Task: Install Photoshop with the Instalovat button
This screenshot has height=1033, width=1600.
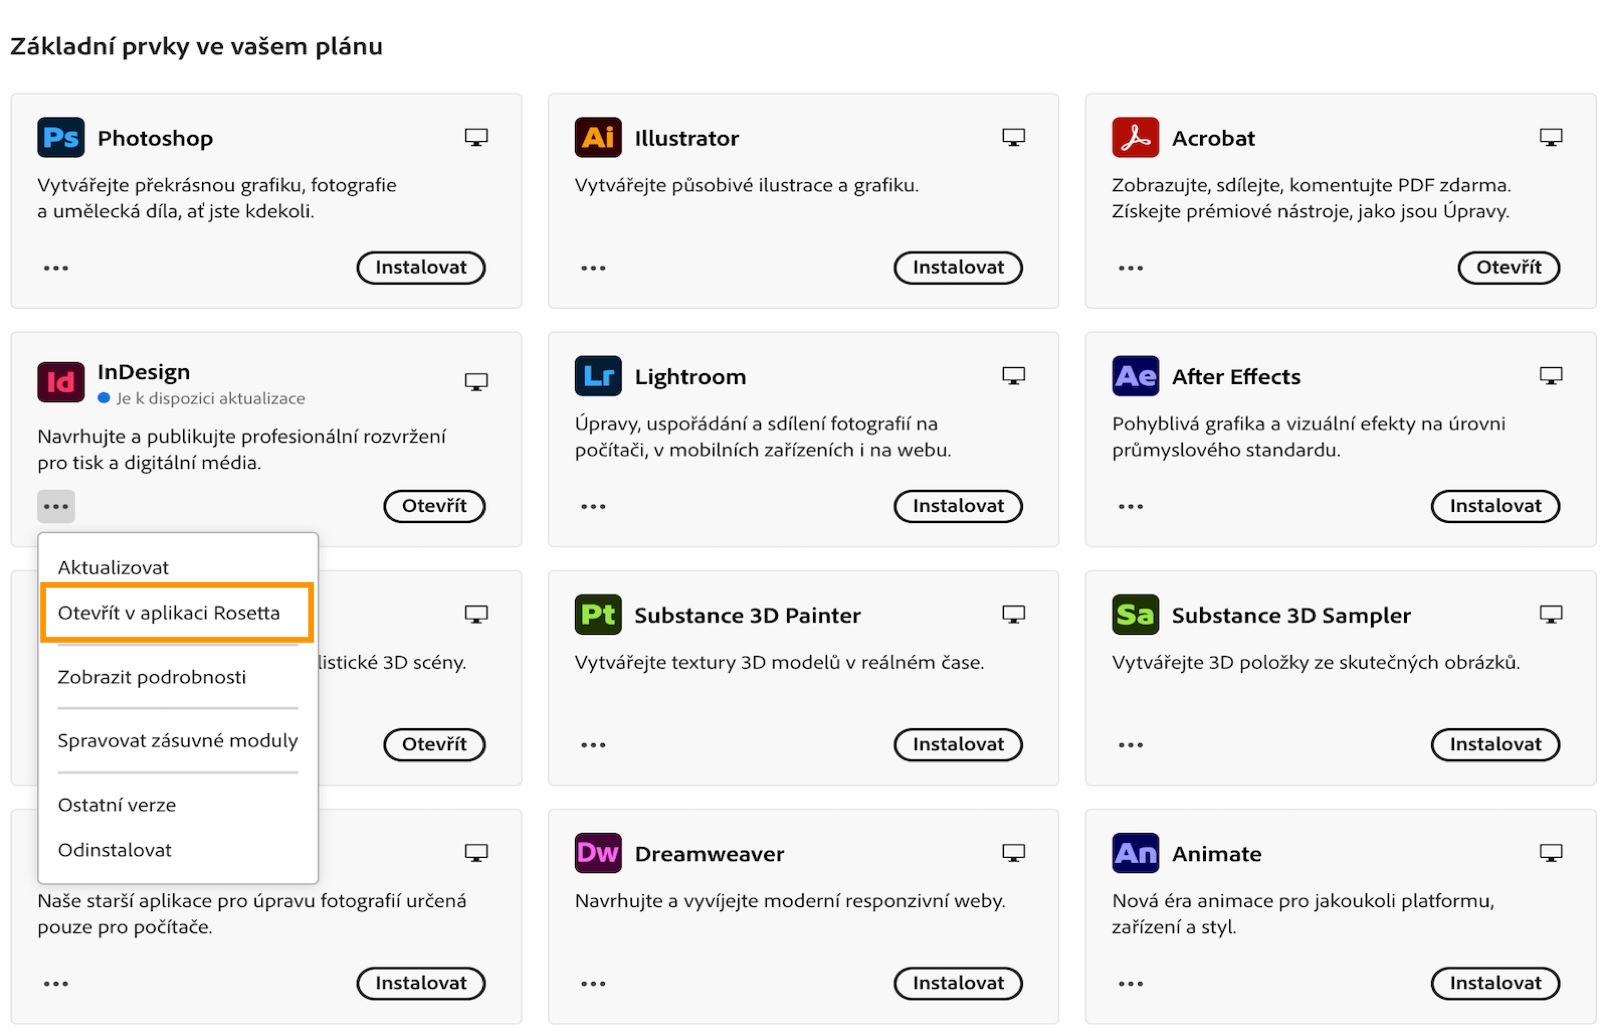Action: [x=421, y=267]
